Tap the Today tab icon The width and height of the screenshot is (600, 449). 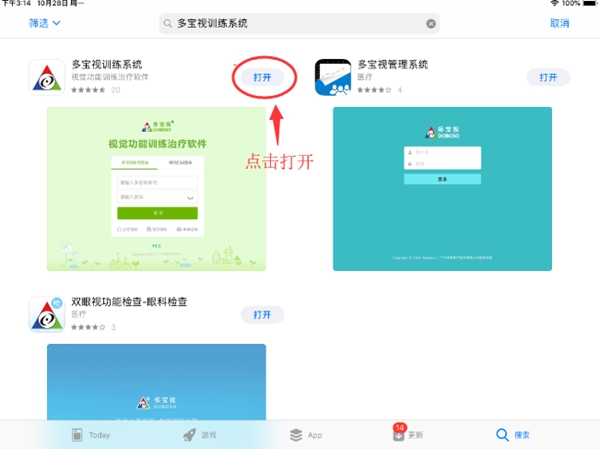click(77, 435)
